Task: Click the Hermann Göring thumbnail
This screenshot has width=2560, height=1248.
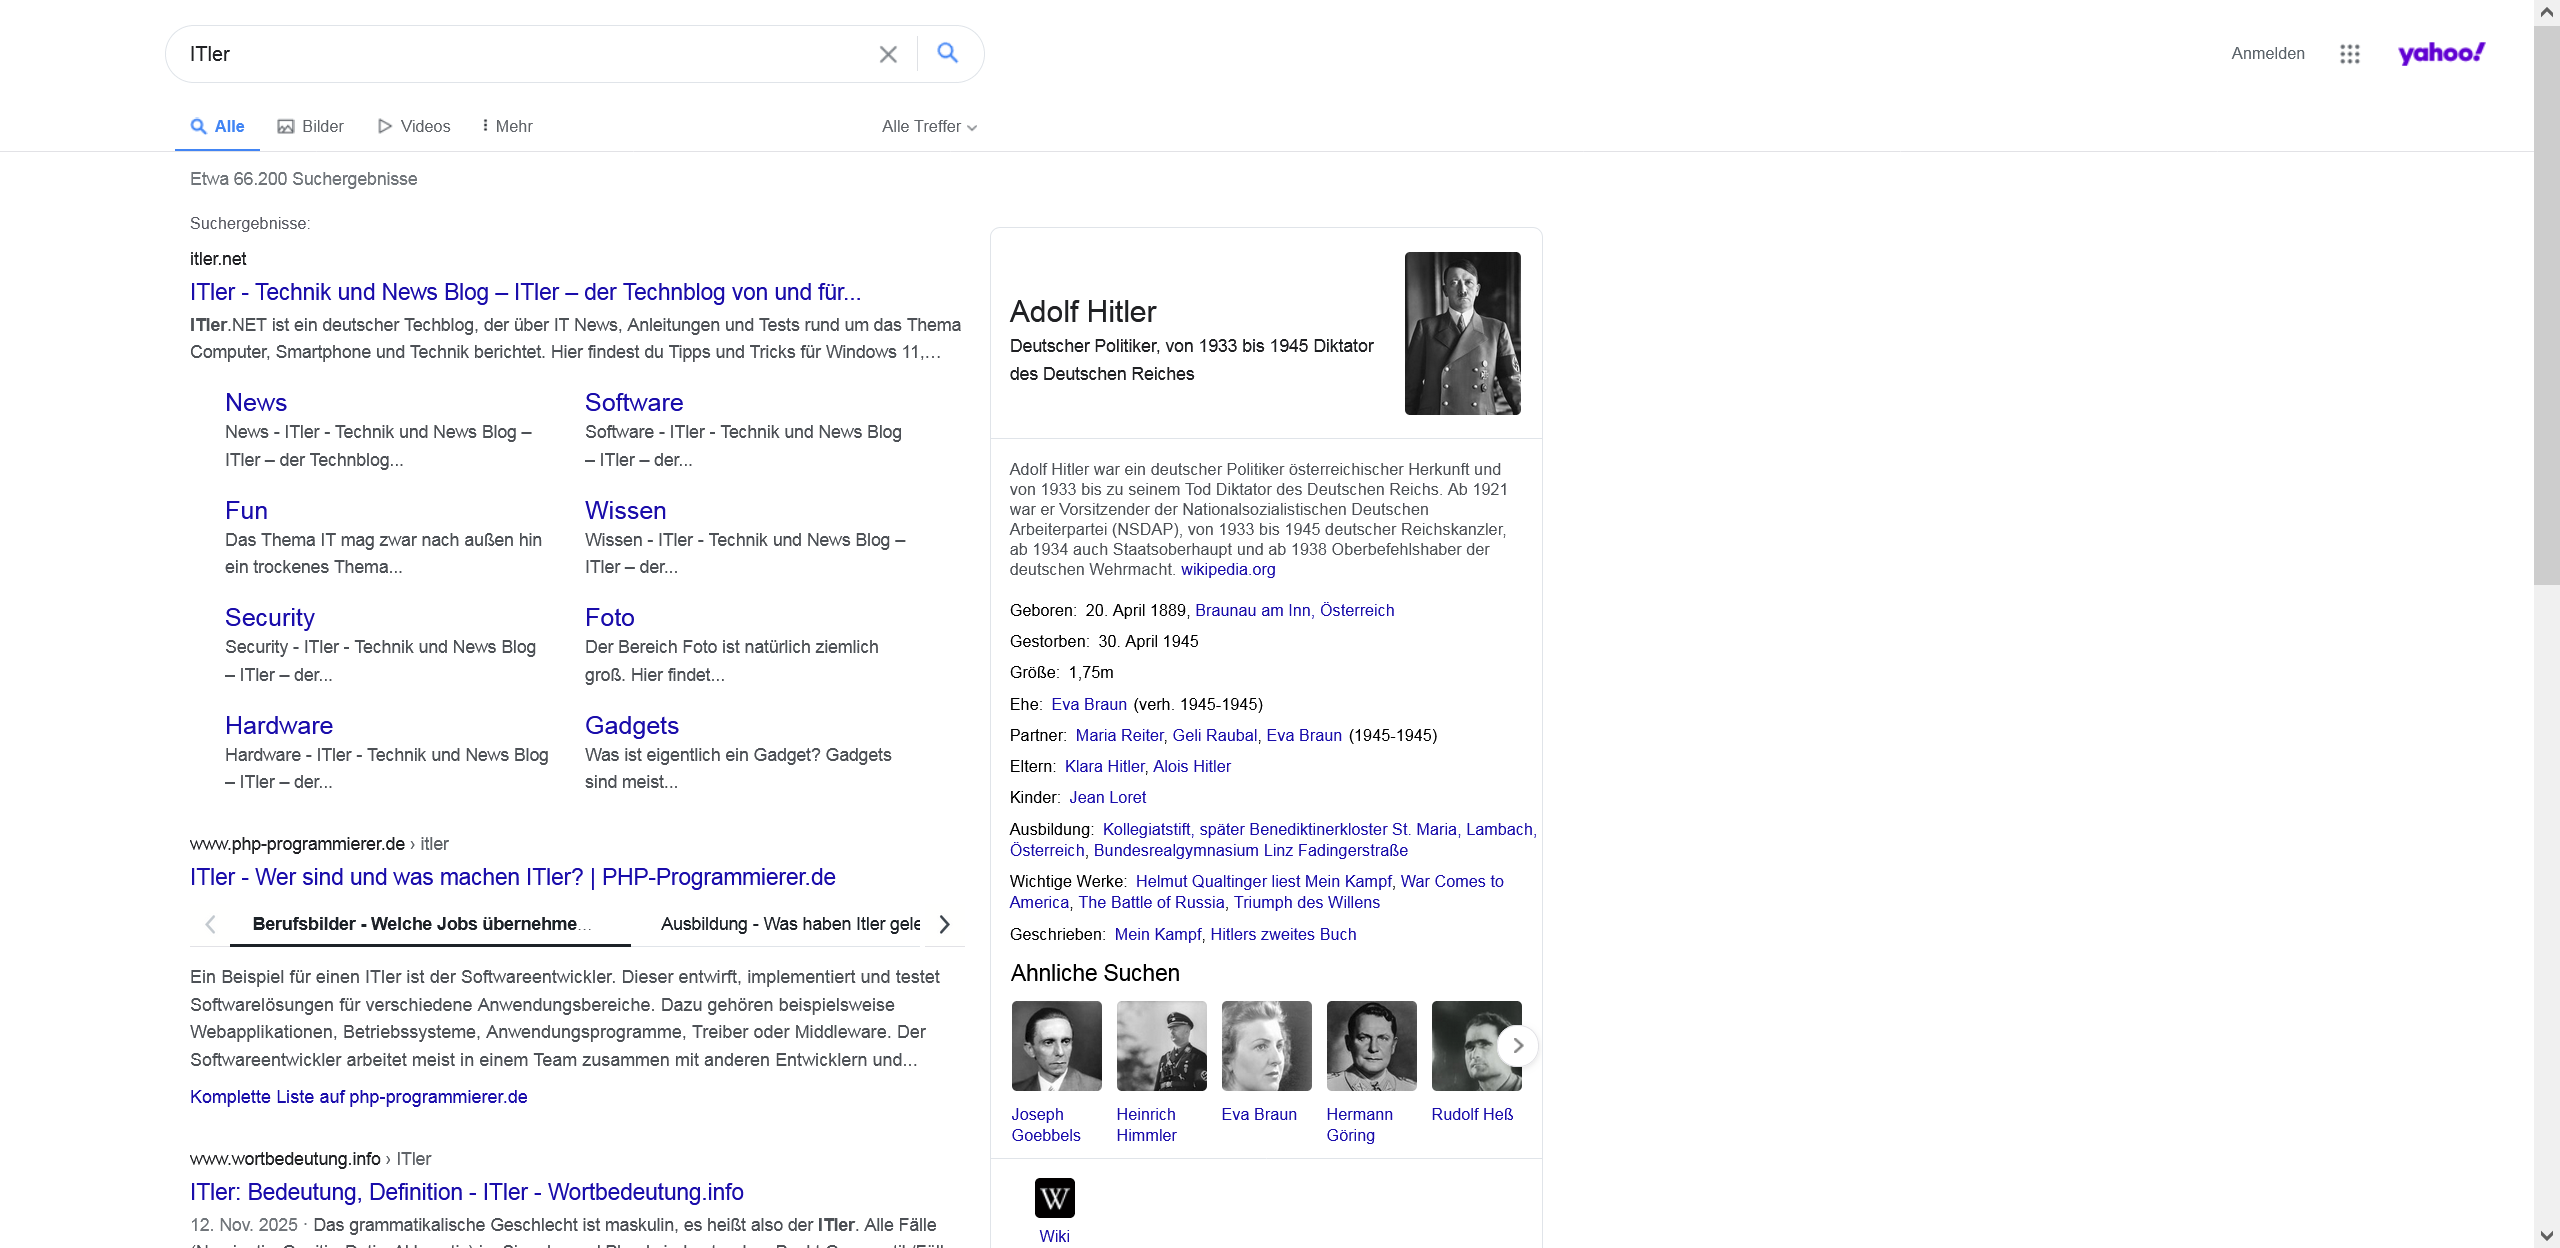Action: (1371, 1046)
